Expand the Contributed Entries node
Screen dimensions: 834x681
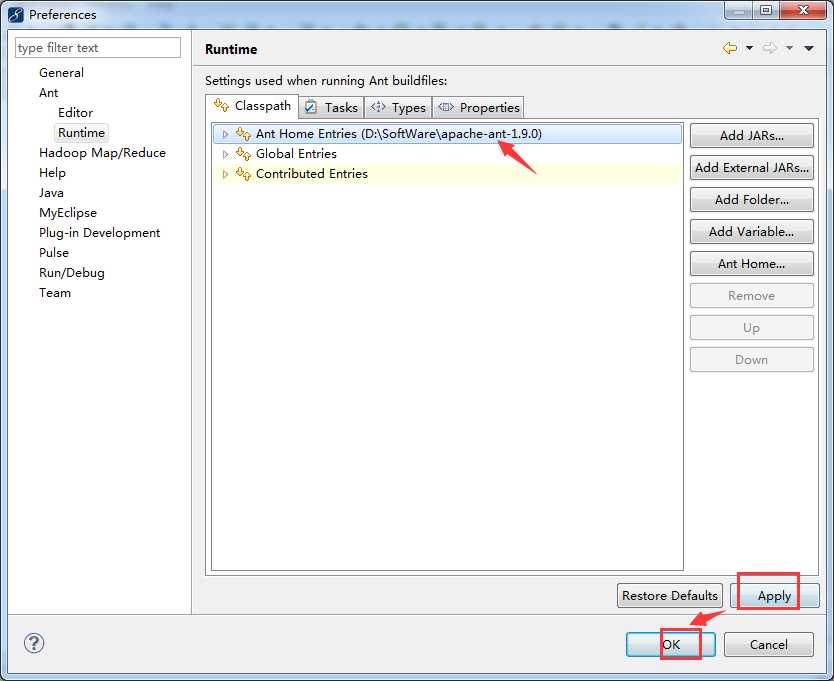pos(225,174)
